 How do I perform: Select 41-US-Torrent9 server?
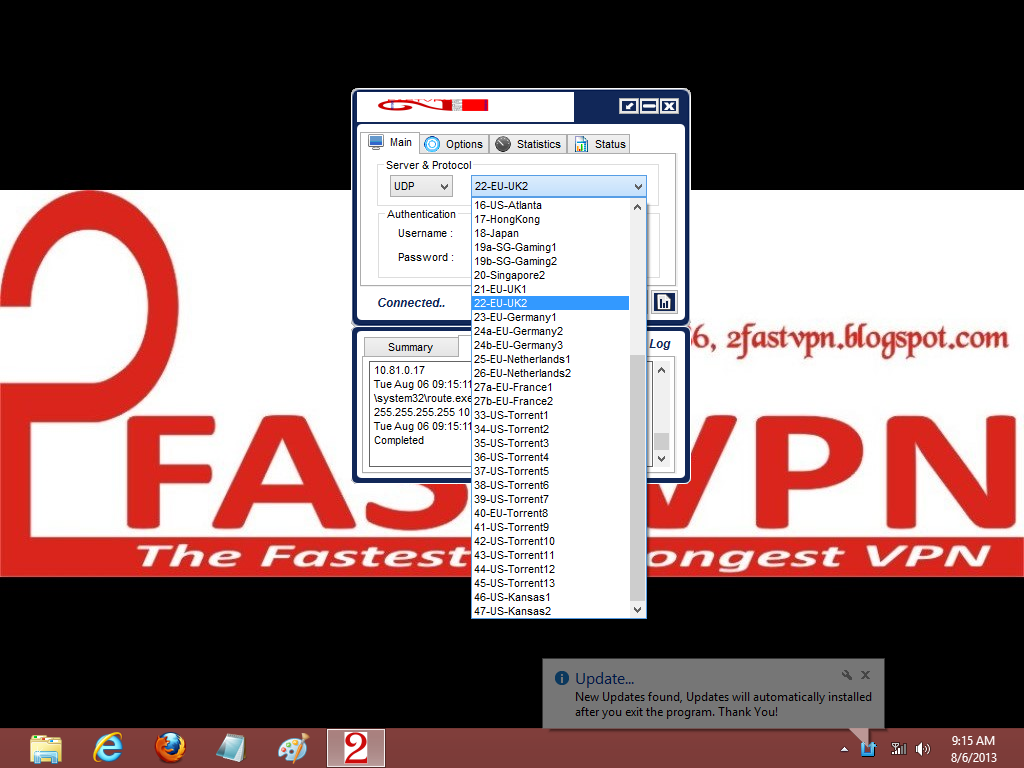pyautogui.click(x=550, y=528)
